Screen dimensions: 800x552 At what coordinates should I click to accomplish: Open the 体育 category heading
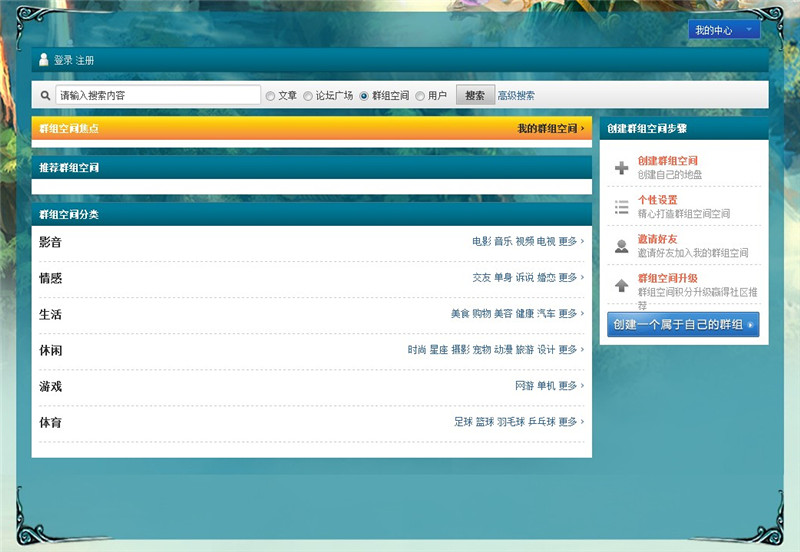[51, 422]
